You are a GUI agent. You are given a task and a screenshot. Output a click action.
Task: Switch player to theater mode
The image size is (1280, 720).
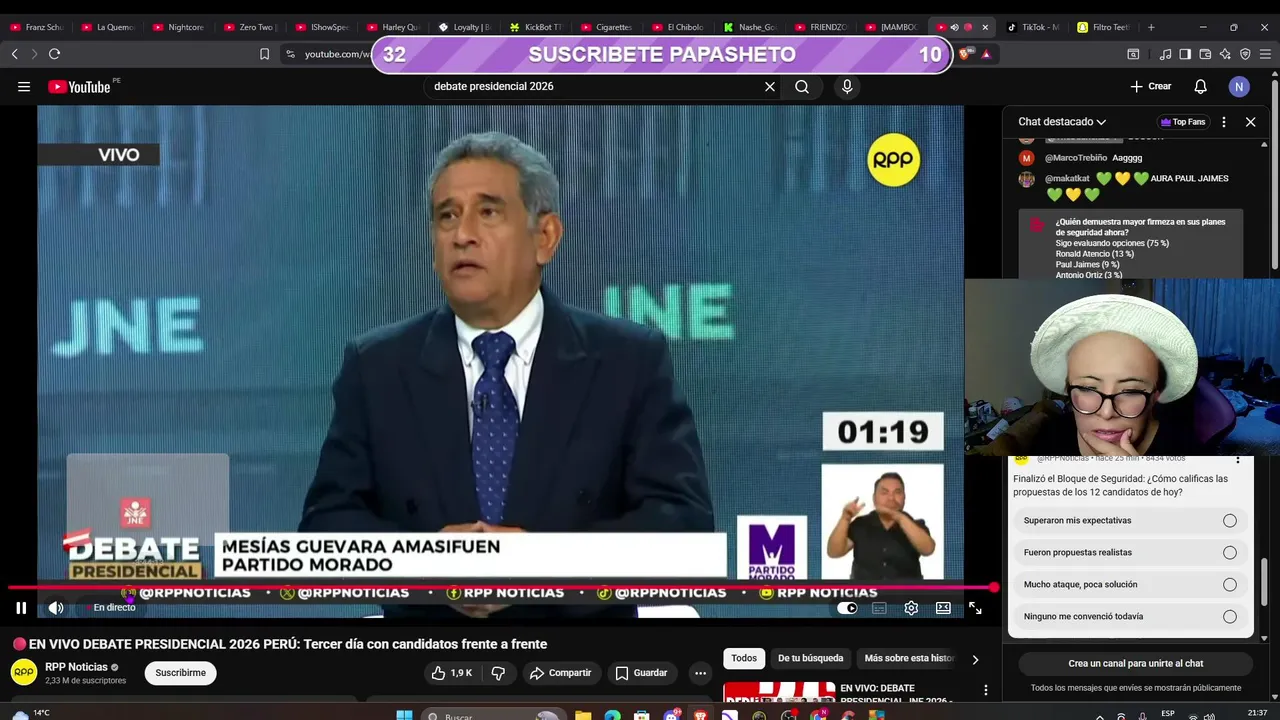(943, 607)
